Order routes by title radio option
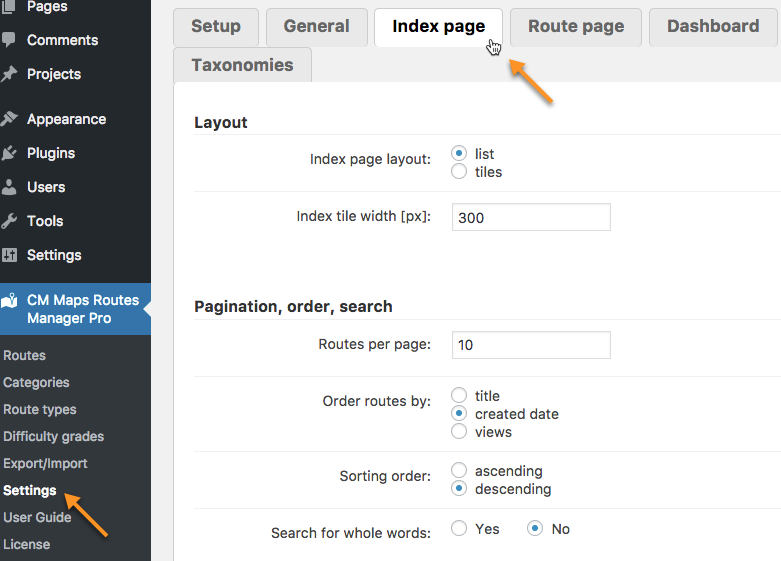 coord(459,396)
